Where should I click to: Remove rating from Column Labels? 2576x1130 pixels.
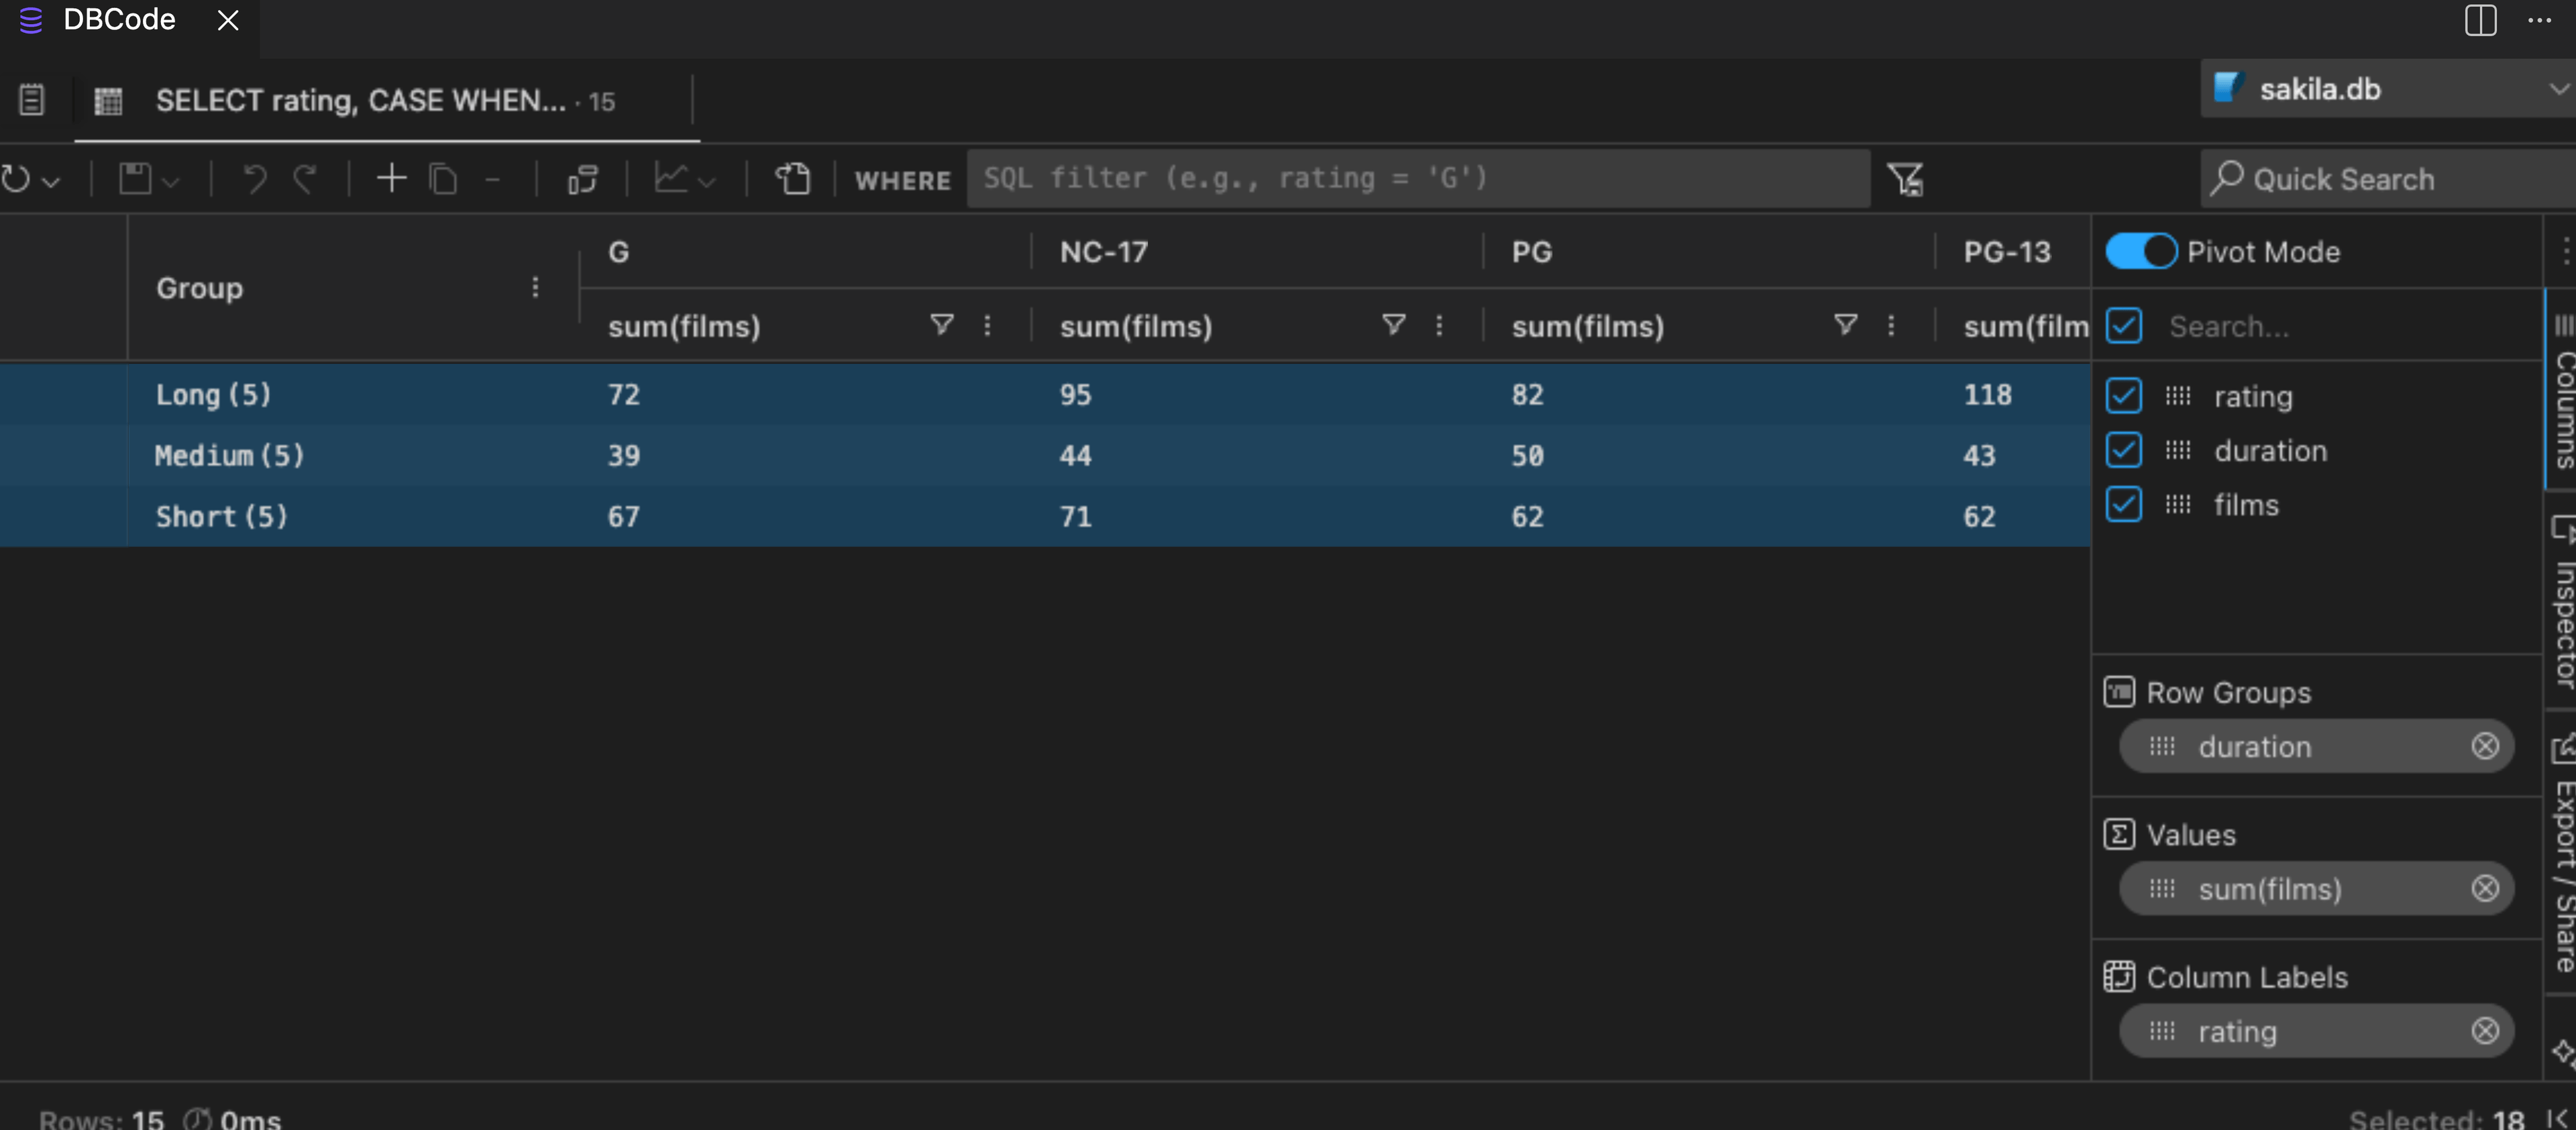click(2484, 1031)
